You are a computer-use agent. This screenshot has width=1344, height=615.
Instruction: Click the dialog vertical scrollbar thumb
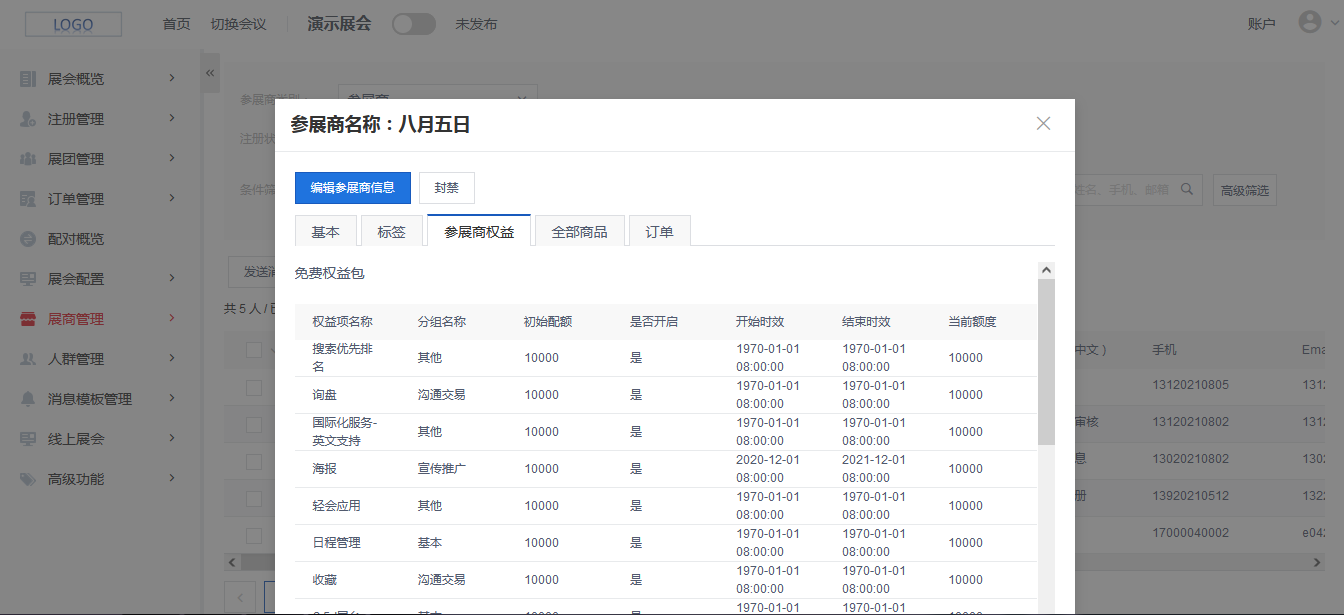point(1046,362)
